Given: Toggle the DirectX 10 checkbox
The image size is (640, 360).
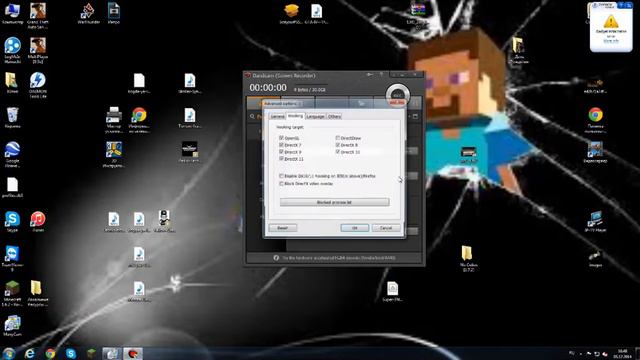Looking at the screenshot, I should click(338, 152).
